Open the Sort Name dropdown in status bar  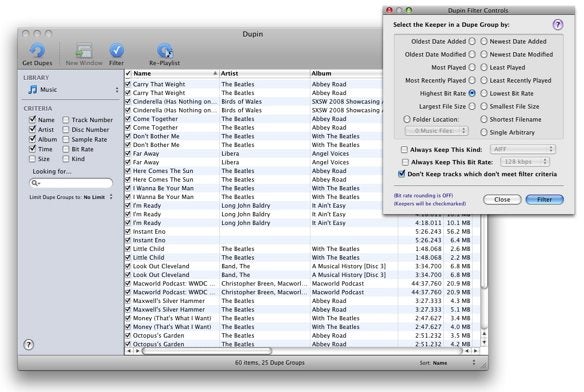[x=474, y=362]
